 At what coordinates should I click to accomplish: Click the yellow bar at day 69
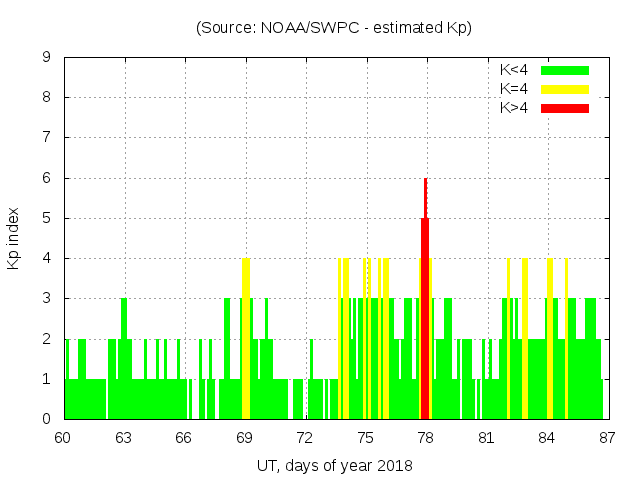[245, 340]
